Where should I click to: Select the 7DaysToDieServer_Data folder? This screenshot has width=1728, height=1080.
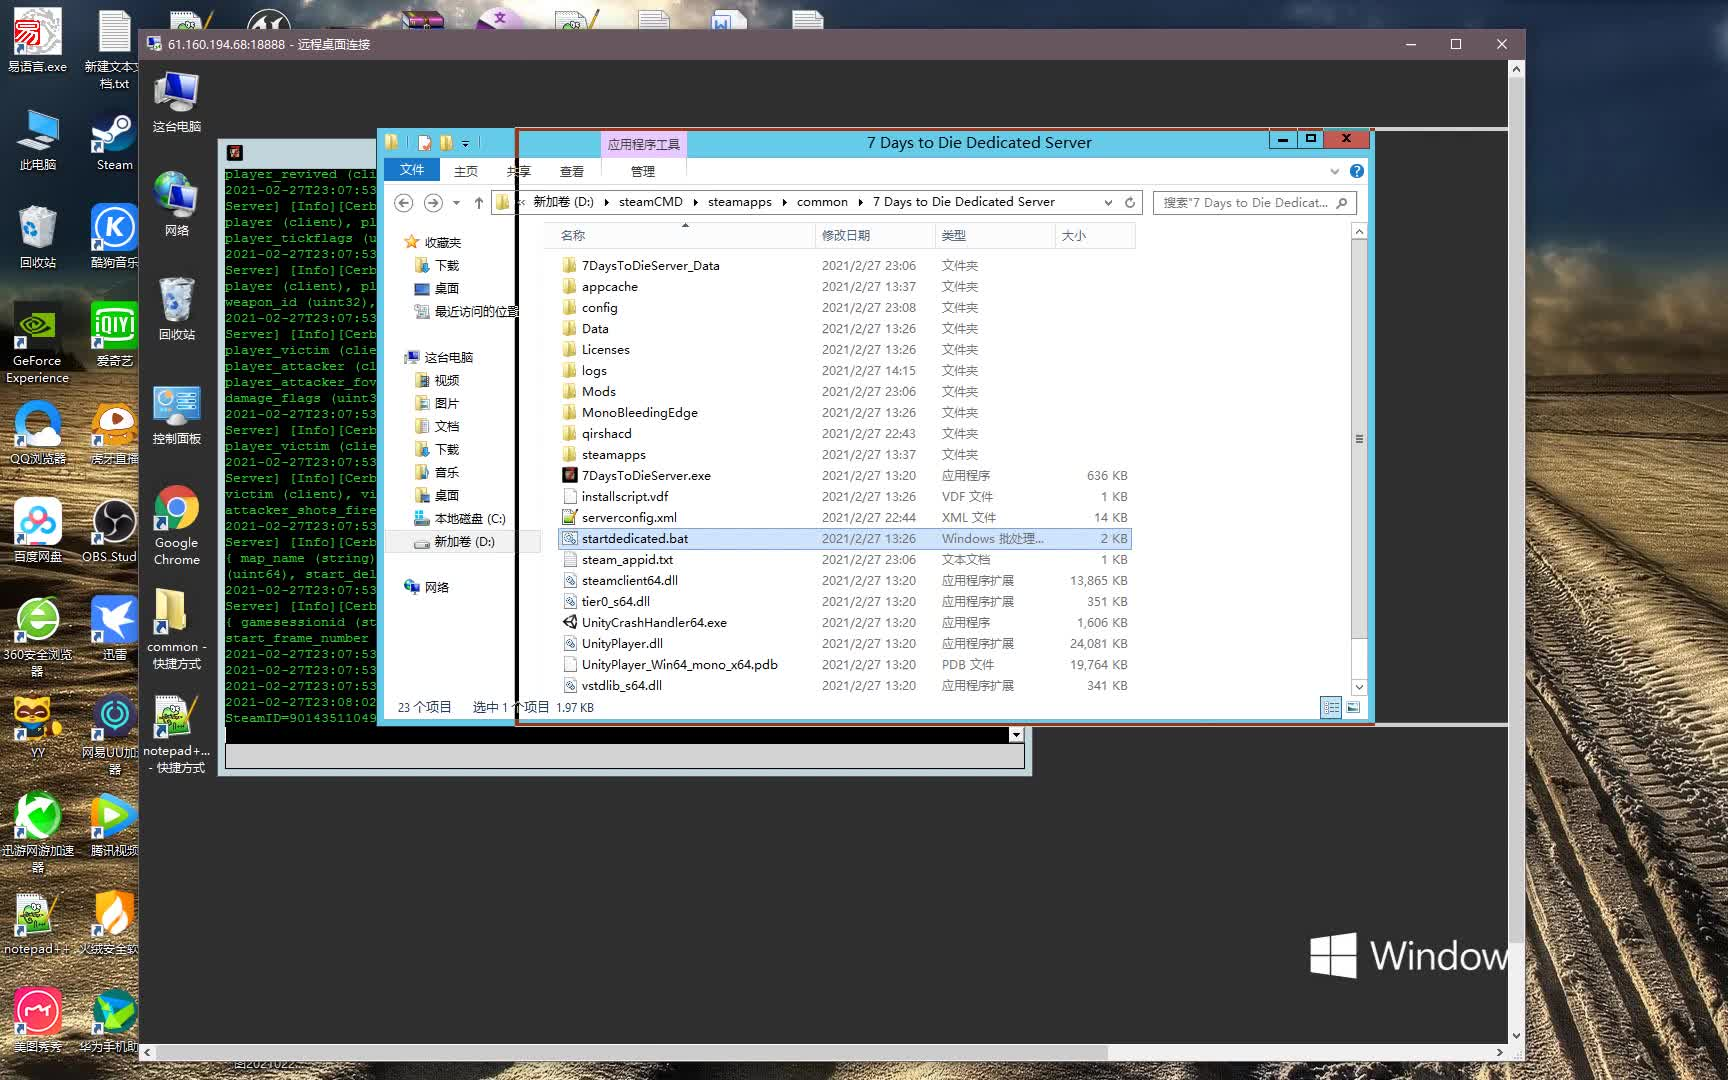[650, 265]
